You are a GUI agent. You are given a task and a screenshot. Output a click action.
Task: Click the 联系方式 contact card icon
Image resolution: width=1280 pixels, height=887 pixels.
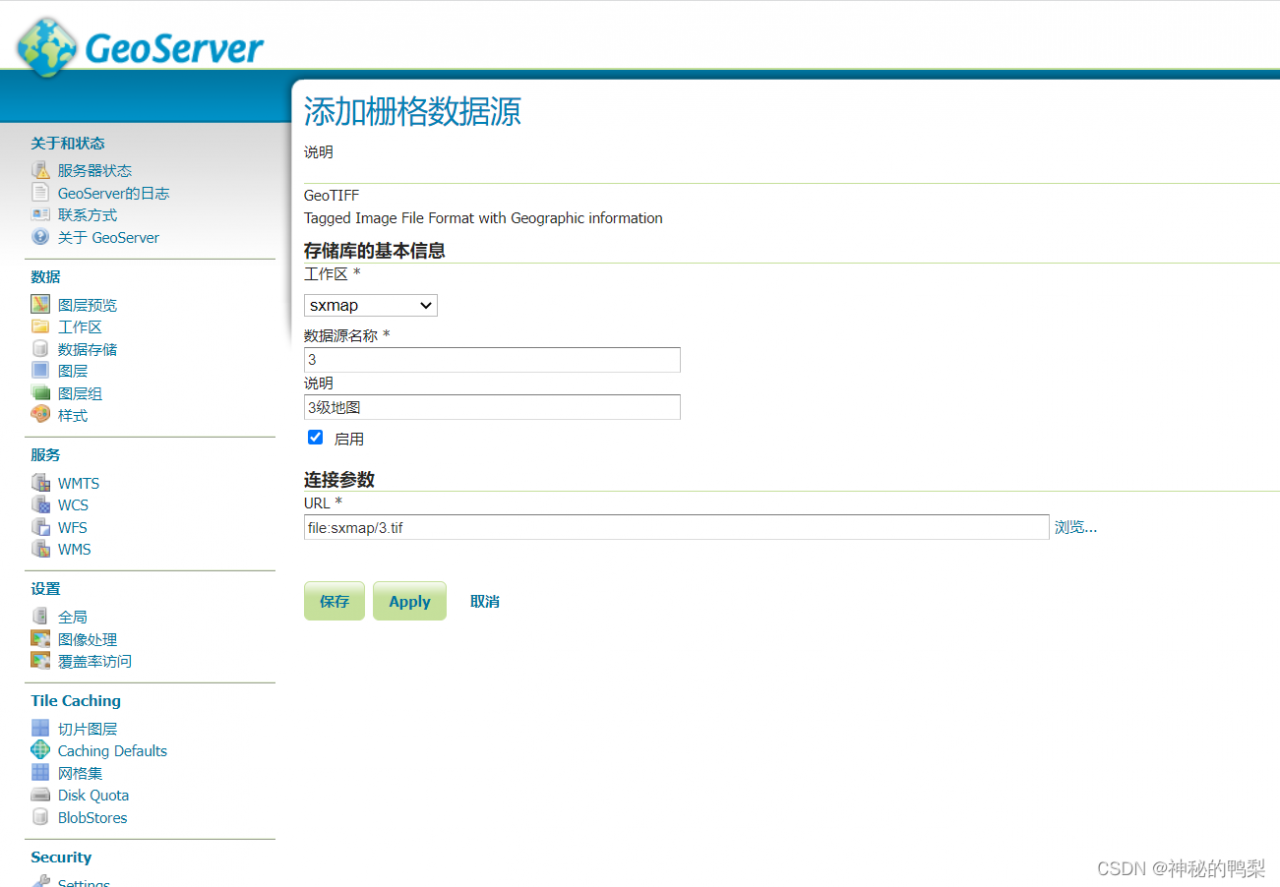coord(40,214)
